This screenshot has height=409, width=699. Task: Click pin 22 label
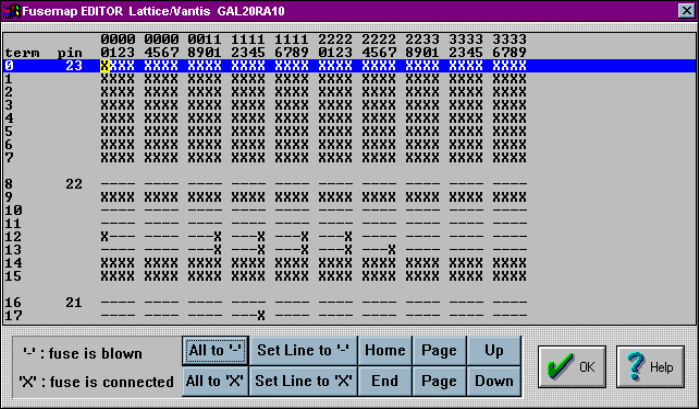[x=74, y=184]
